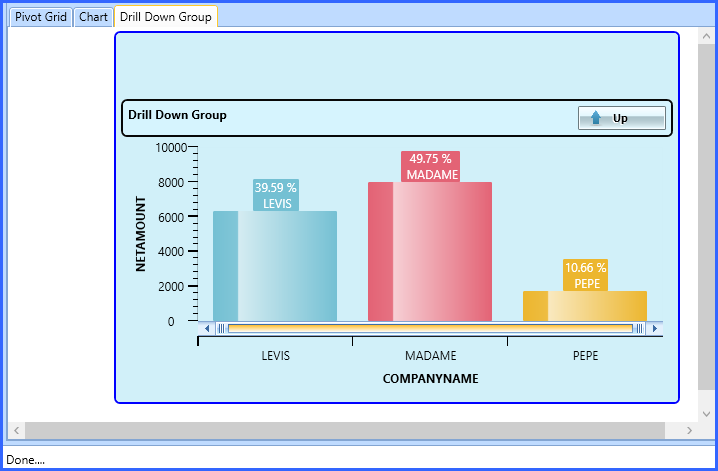Click the horizontal scrollbar left arrow
Screen dimensions: 718x471
pos(16,430)
